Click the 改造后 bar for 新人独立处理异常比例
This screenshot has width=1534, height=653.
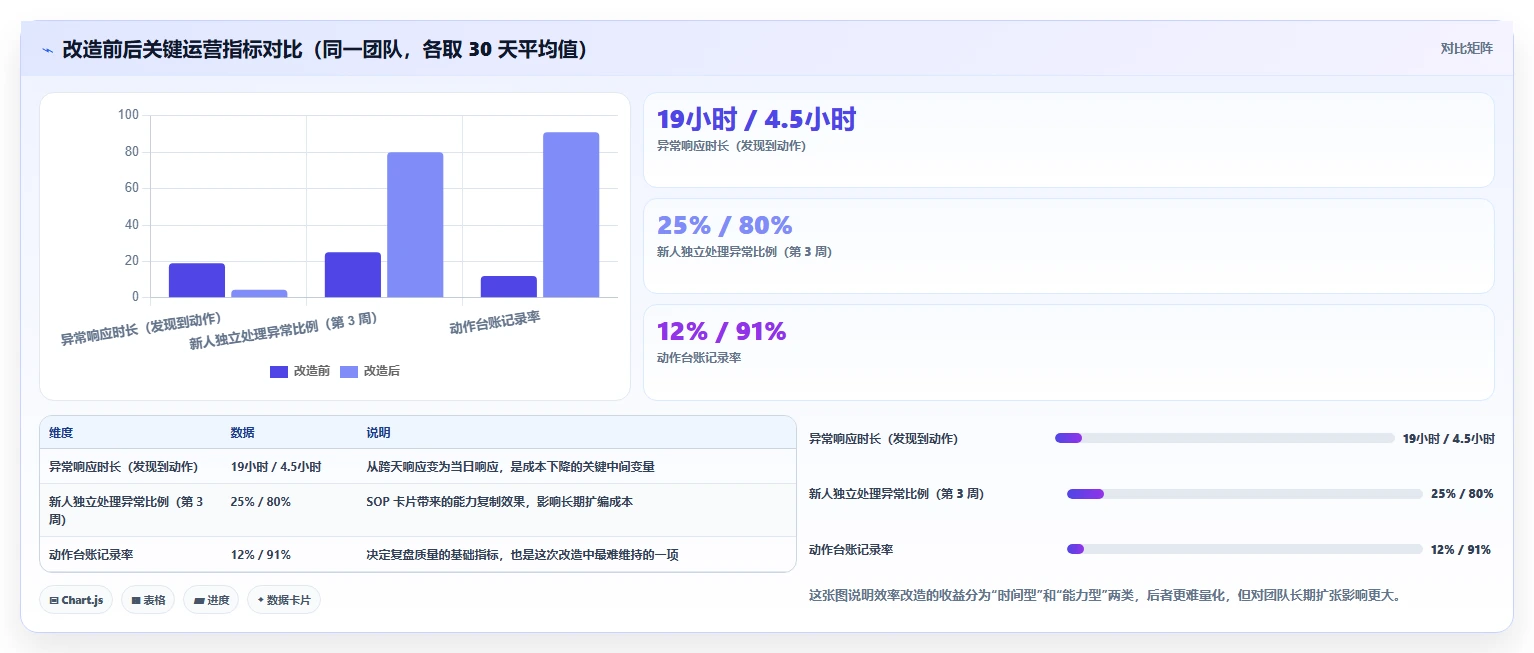tap(415, 225)
